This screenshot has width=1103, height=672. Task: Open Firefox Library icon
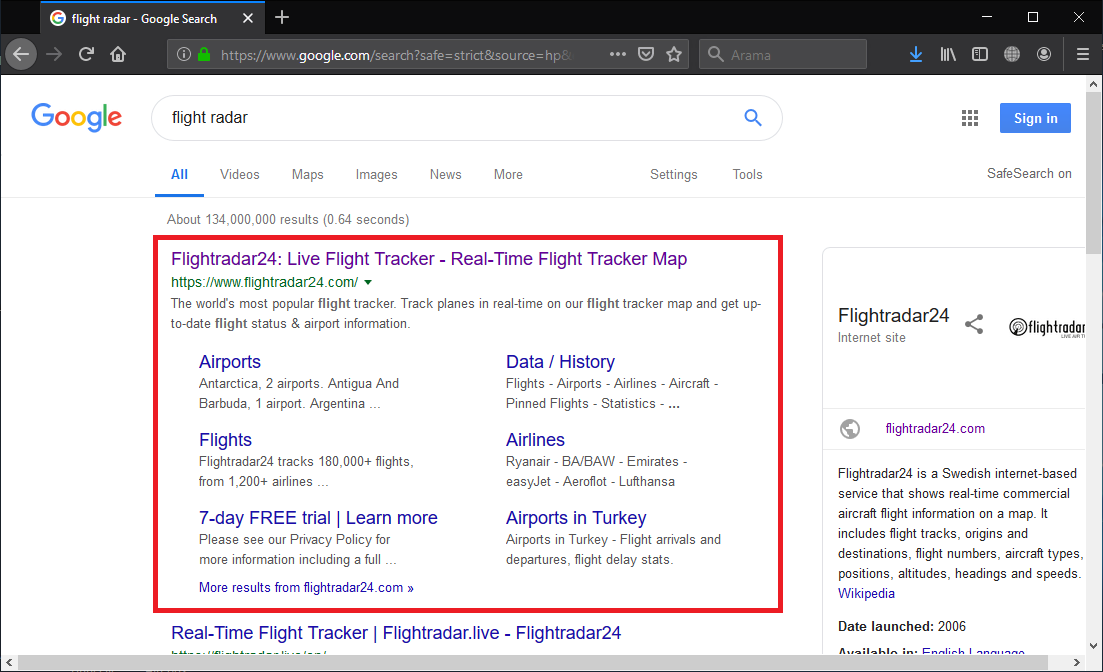(947, 55)
